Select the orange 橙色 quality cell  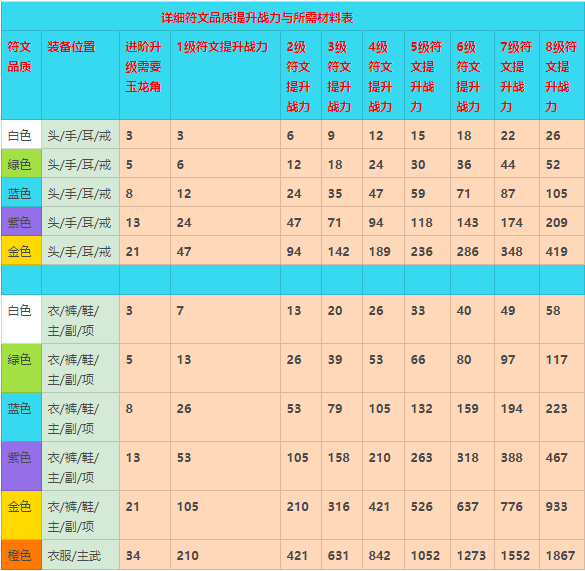21,555
